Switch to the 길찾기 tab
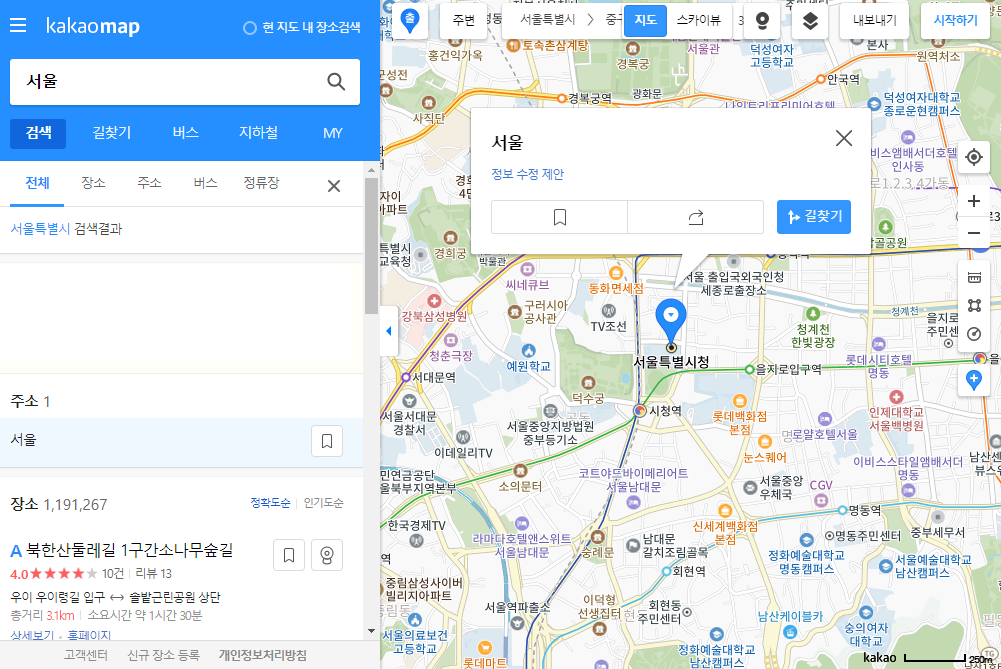 tap(112, 133)
